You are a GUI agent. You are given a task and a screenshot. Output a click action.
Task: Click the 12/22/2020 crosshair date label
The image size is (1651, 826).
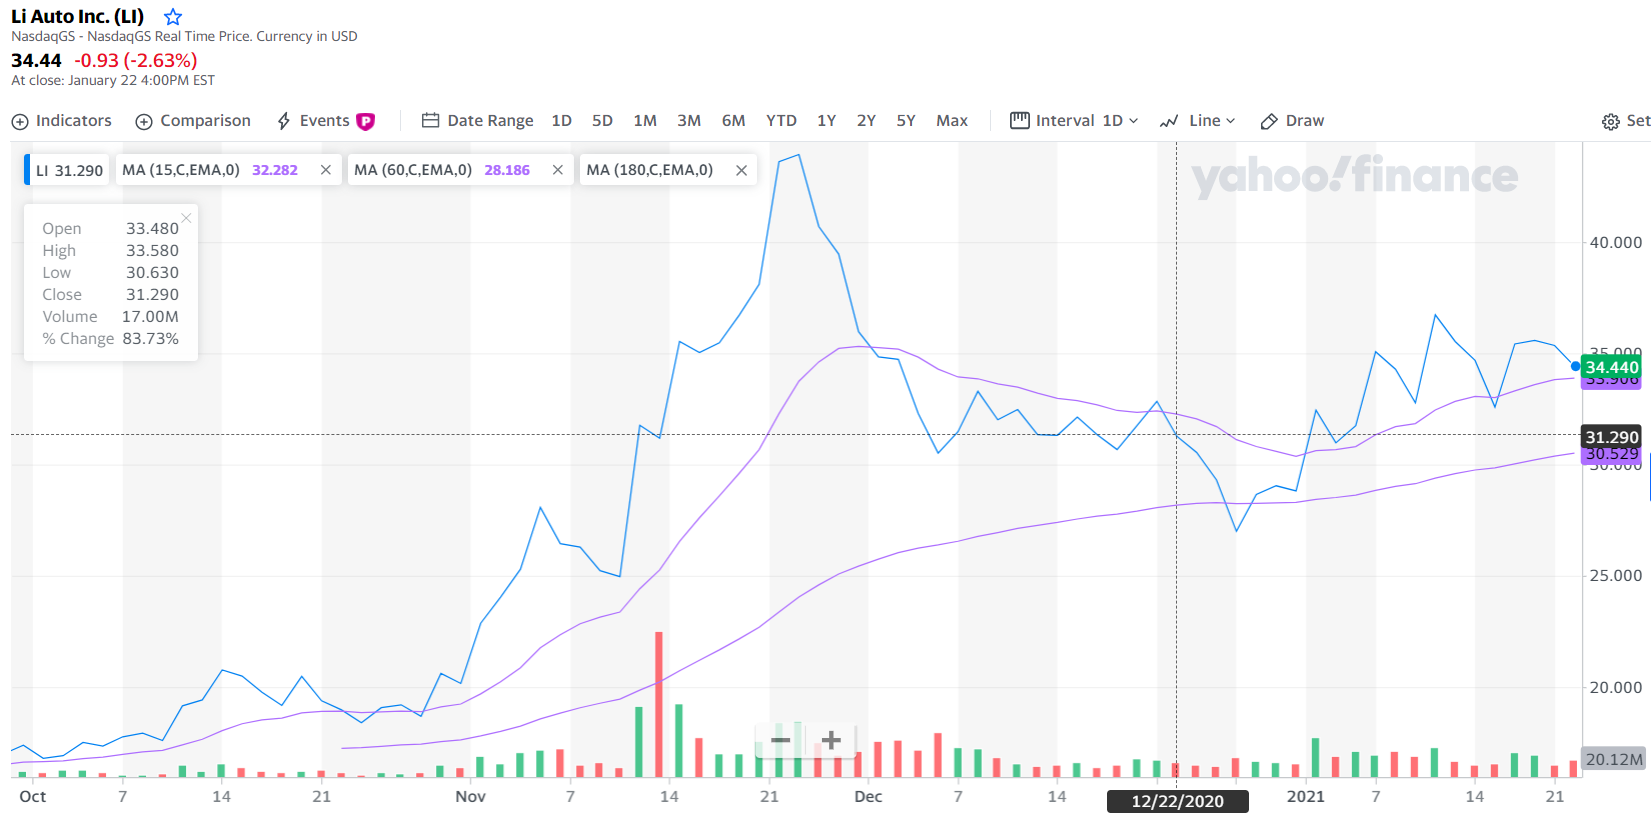[1178, 801]
